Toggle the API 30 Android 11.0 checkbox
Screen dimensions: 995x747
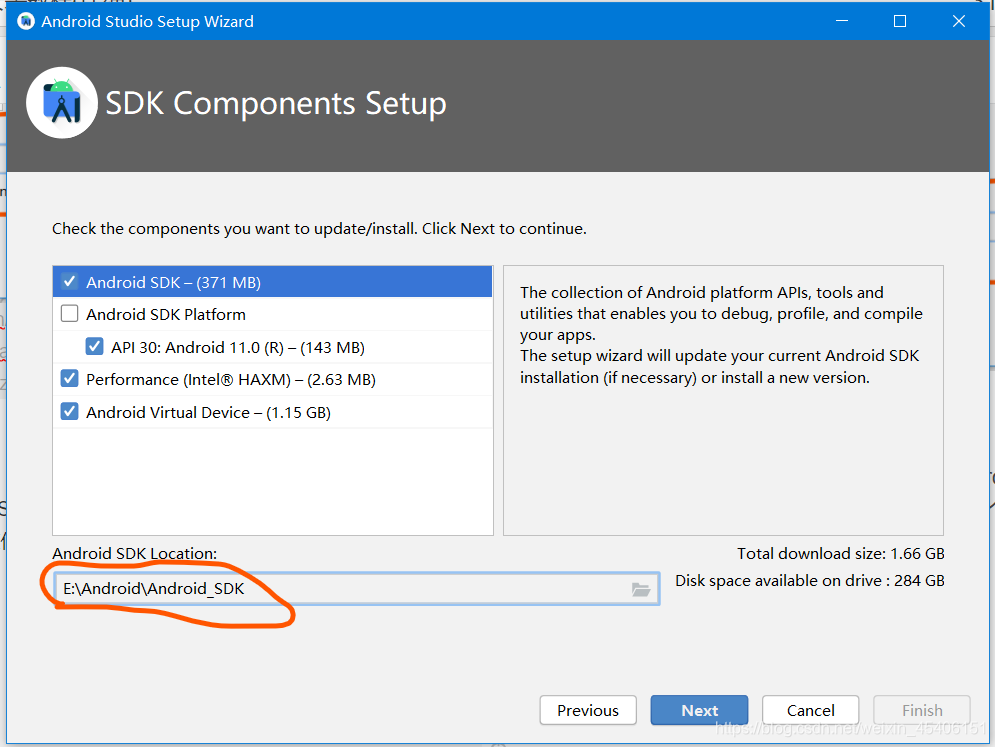(x=95, y=347)
